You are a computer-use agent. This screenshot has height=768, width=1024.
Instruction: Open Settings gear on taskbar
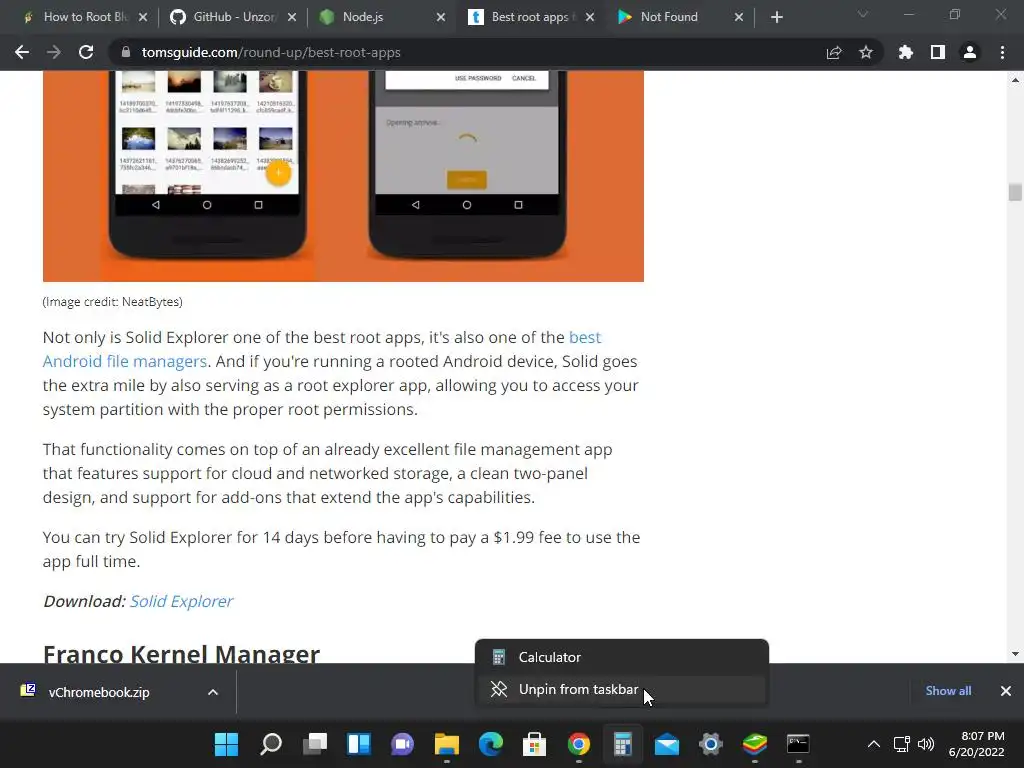(x=711, y=744)
